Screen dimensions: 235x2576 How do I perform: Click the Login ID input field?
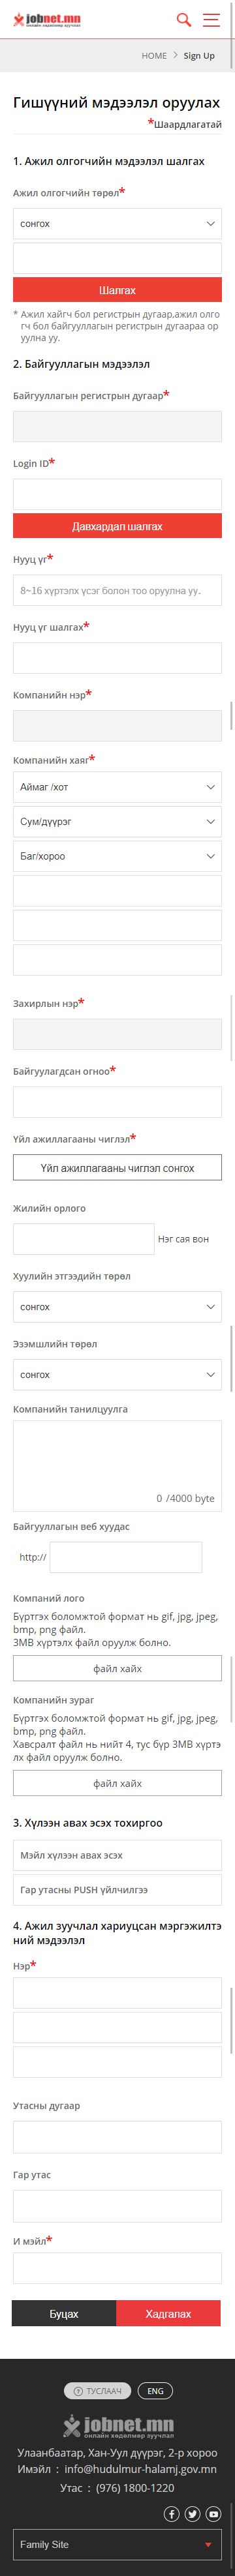117,494
